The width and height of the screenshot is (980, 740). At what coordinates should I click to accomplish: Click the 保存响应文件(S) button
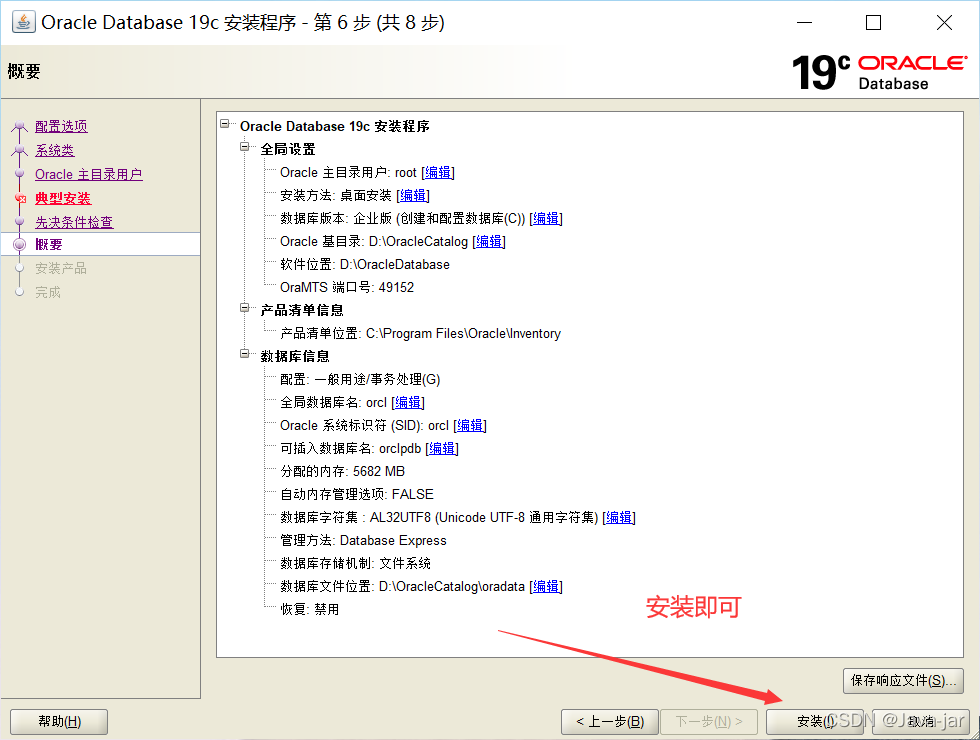pyautogui.click(x=903, y=680)
